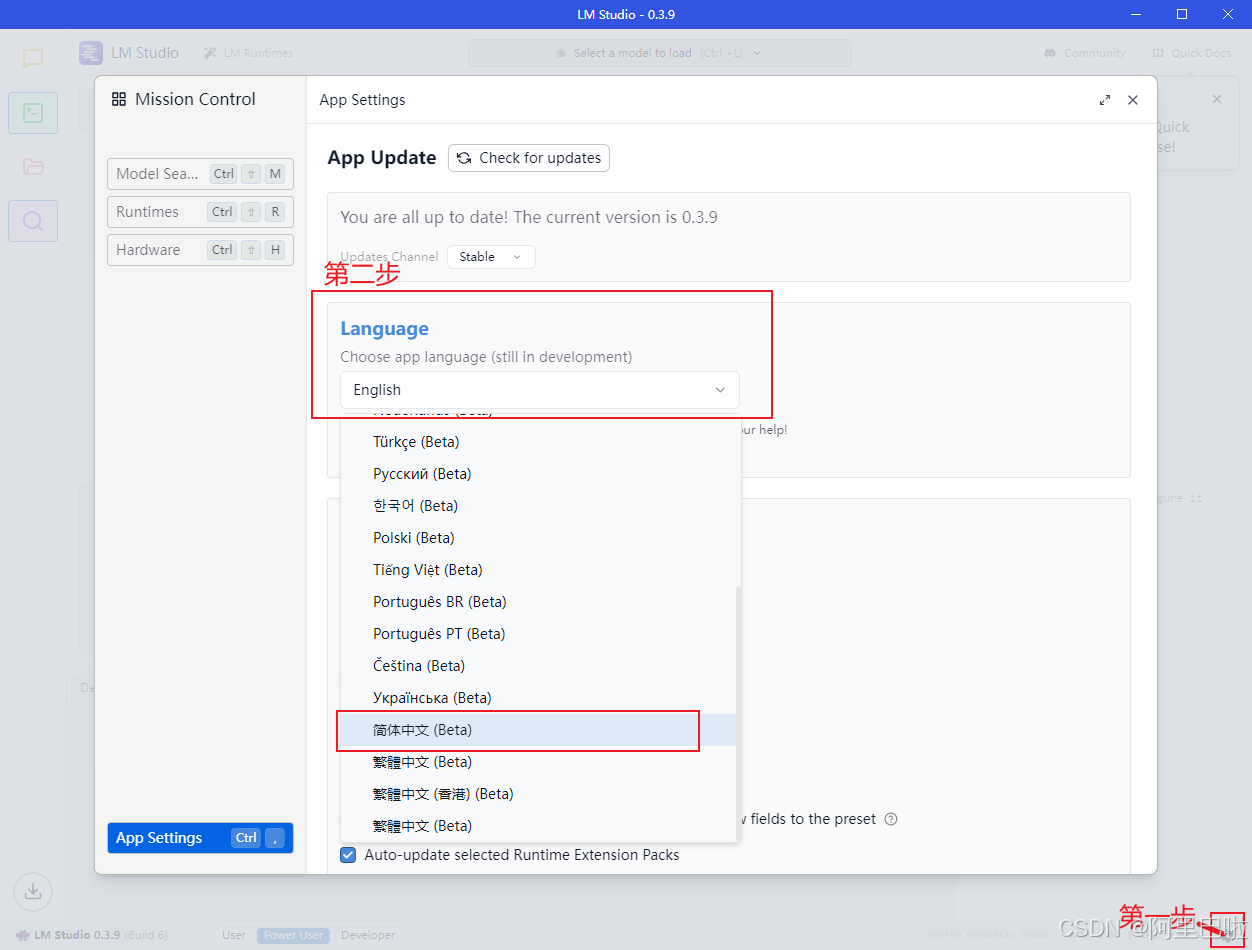Select 繁體中文 (香港) (Beta) language option
This screenshot has height=950, width=1252.
point(538,794)
